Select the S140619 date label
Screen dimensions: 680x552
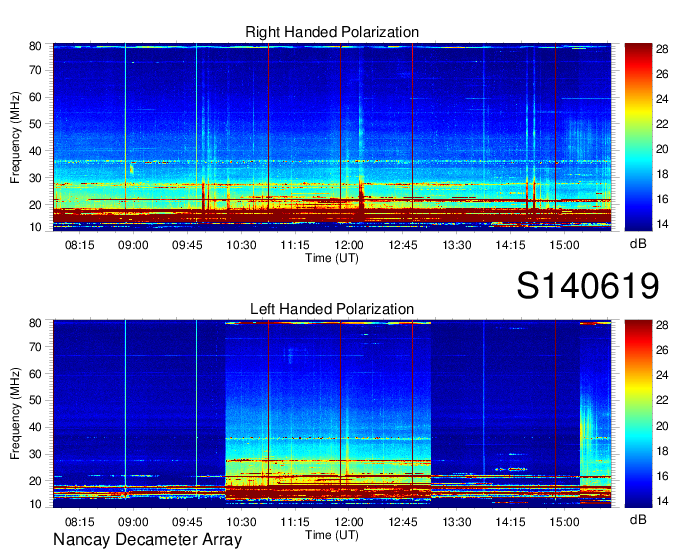[x=588, y=286]
